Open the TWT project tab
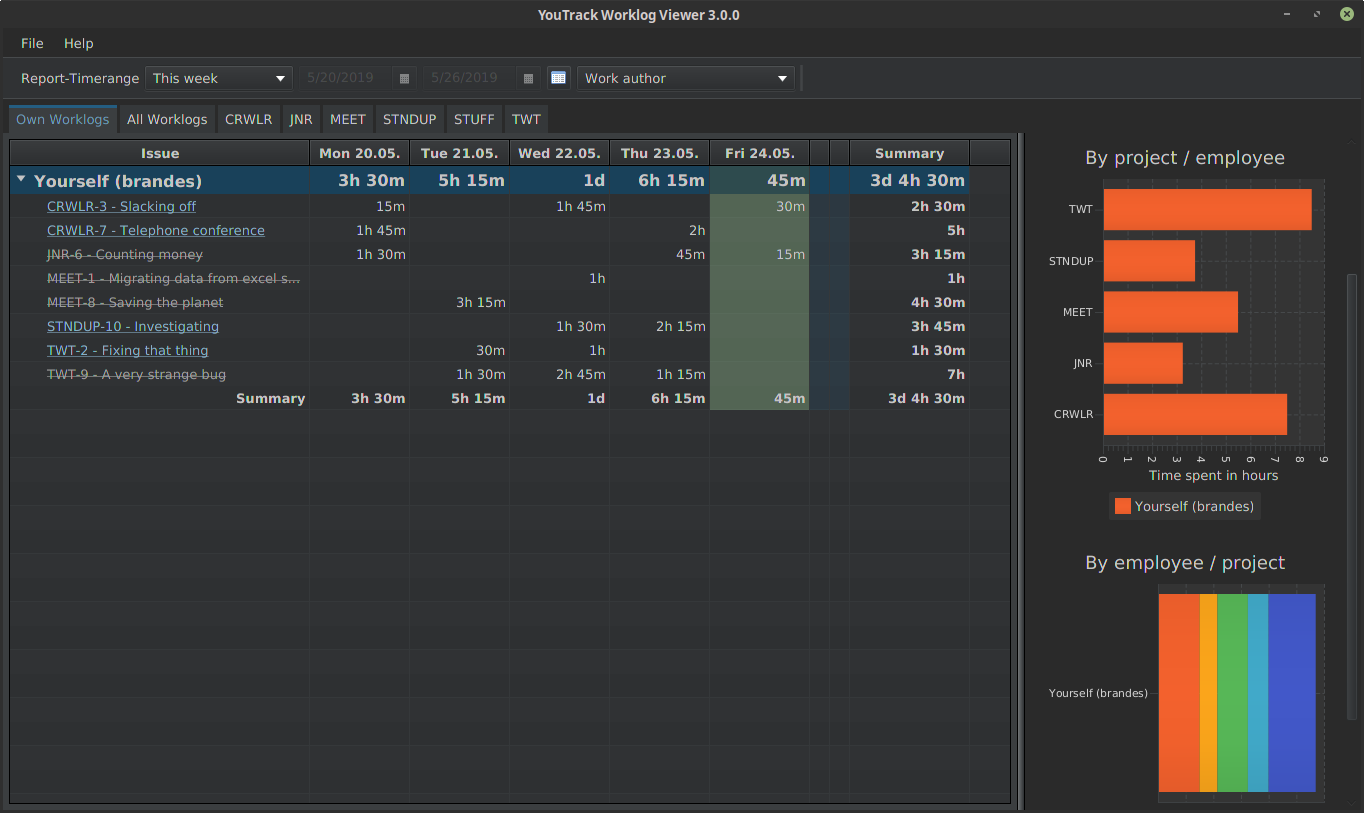This screenshot has width=1364, height=813. (526, 119)
